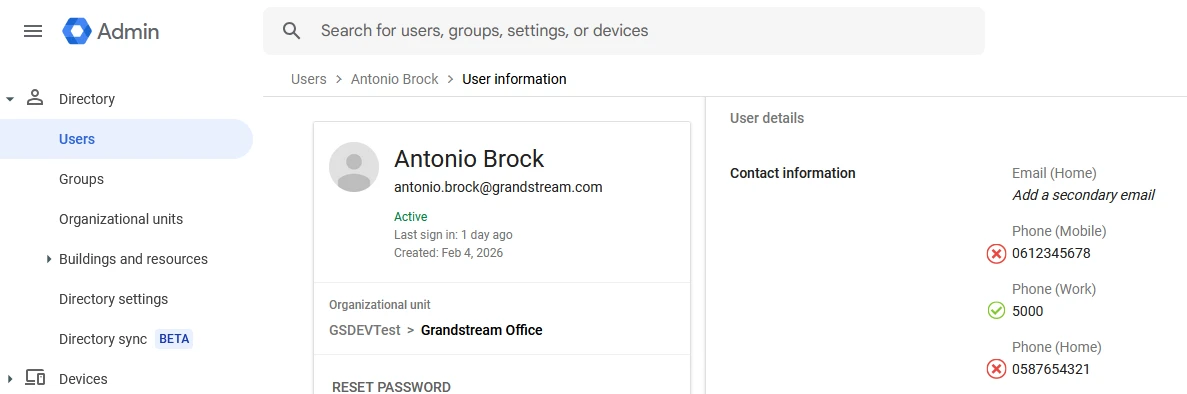Click the Google Admin logo
1187x394 pixels.
click(111, 31)
